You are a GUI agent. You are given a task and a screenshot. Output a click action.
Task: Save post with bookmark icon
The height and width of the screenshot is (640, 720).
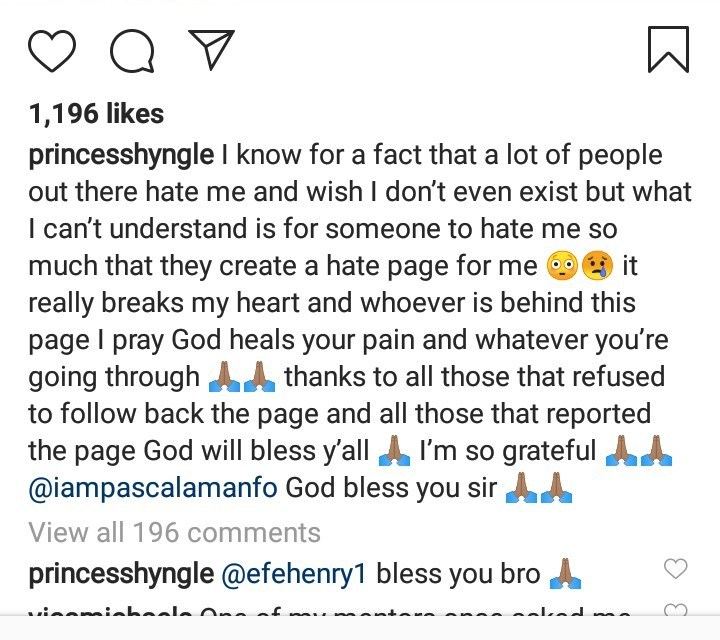pyautogui.click(x=668, y=50)
